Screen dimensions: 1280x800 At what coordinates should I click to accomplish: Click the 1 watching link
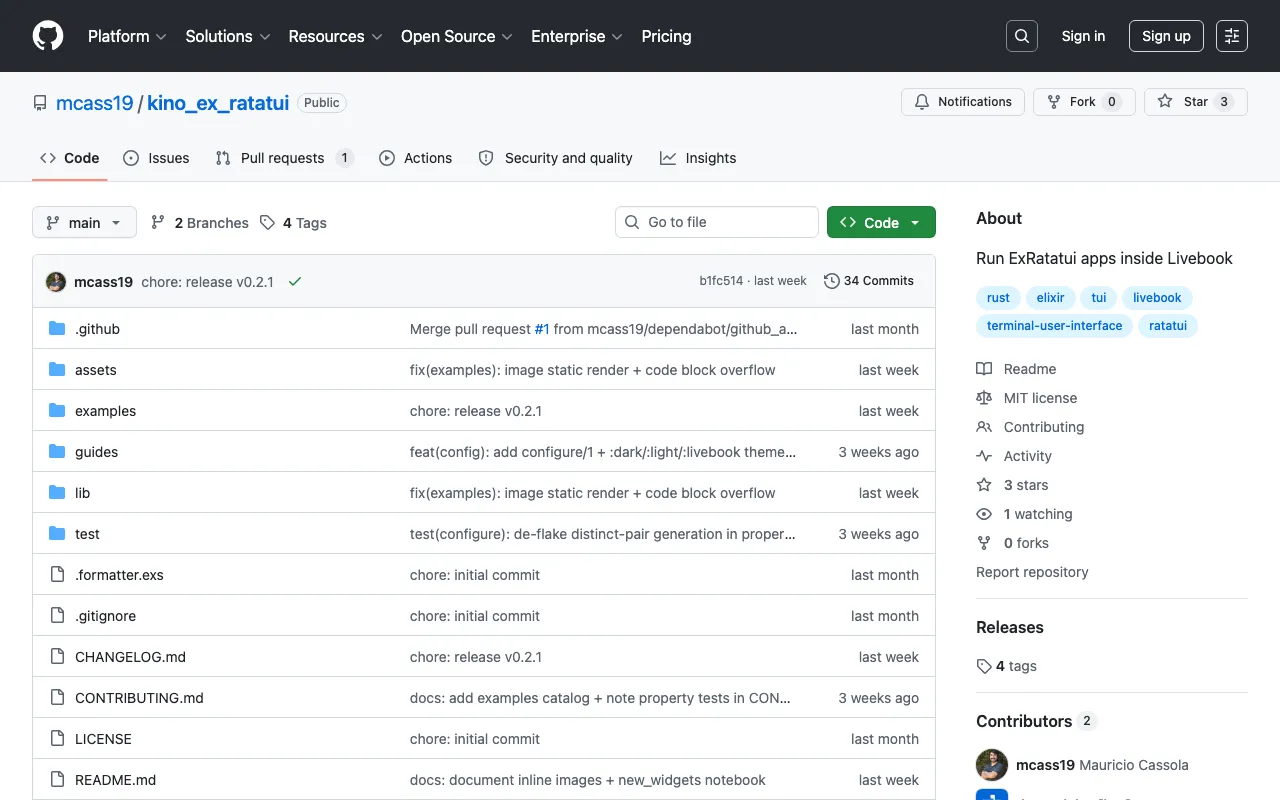1038,514
